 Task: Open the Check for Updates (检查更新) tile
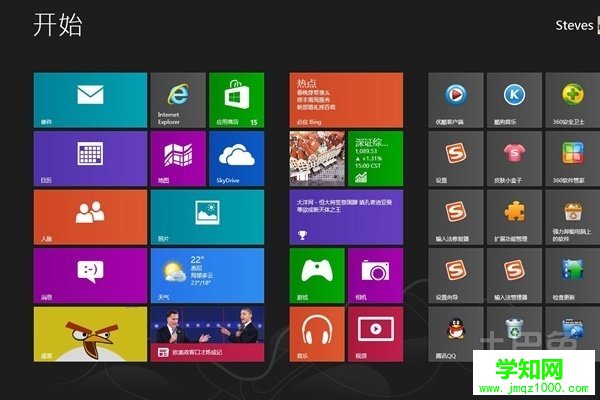click(x=573, y=276)
